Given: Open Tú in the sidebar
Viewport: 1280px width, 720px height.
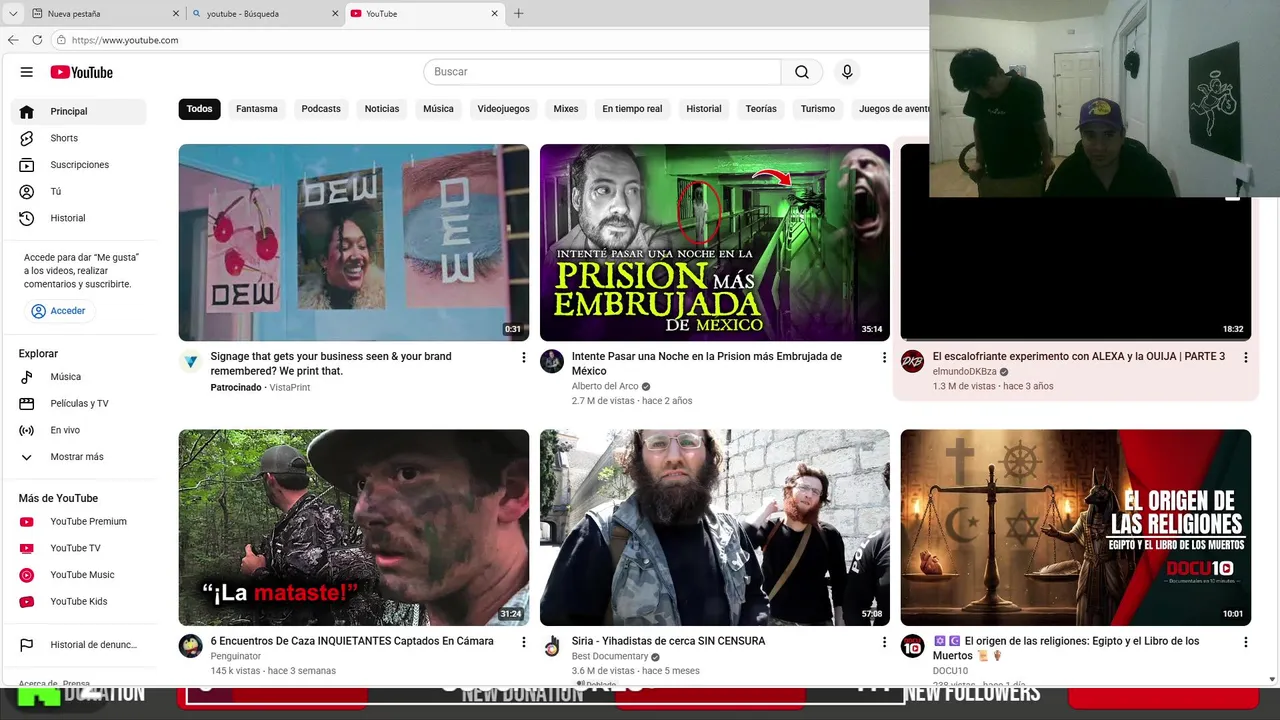Looking at the screenshot, I should pos(79,191).
